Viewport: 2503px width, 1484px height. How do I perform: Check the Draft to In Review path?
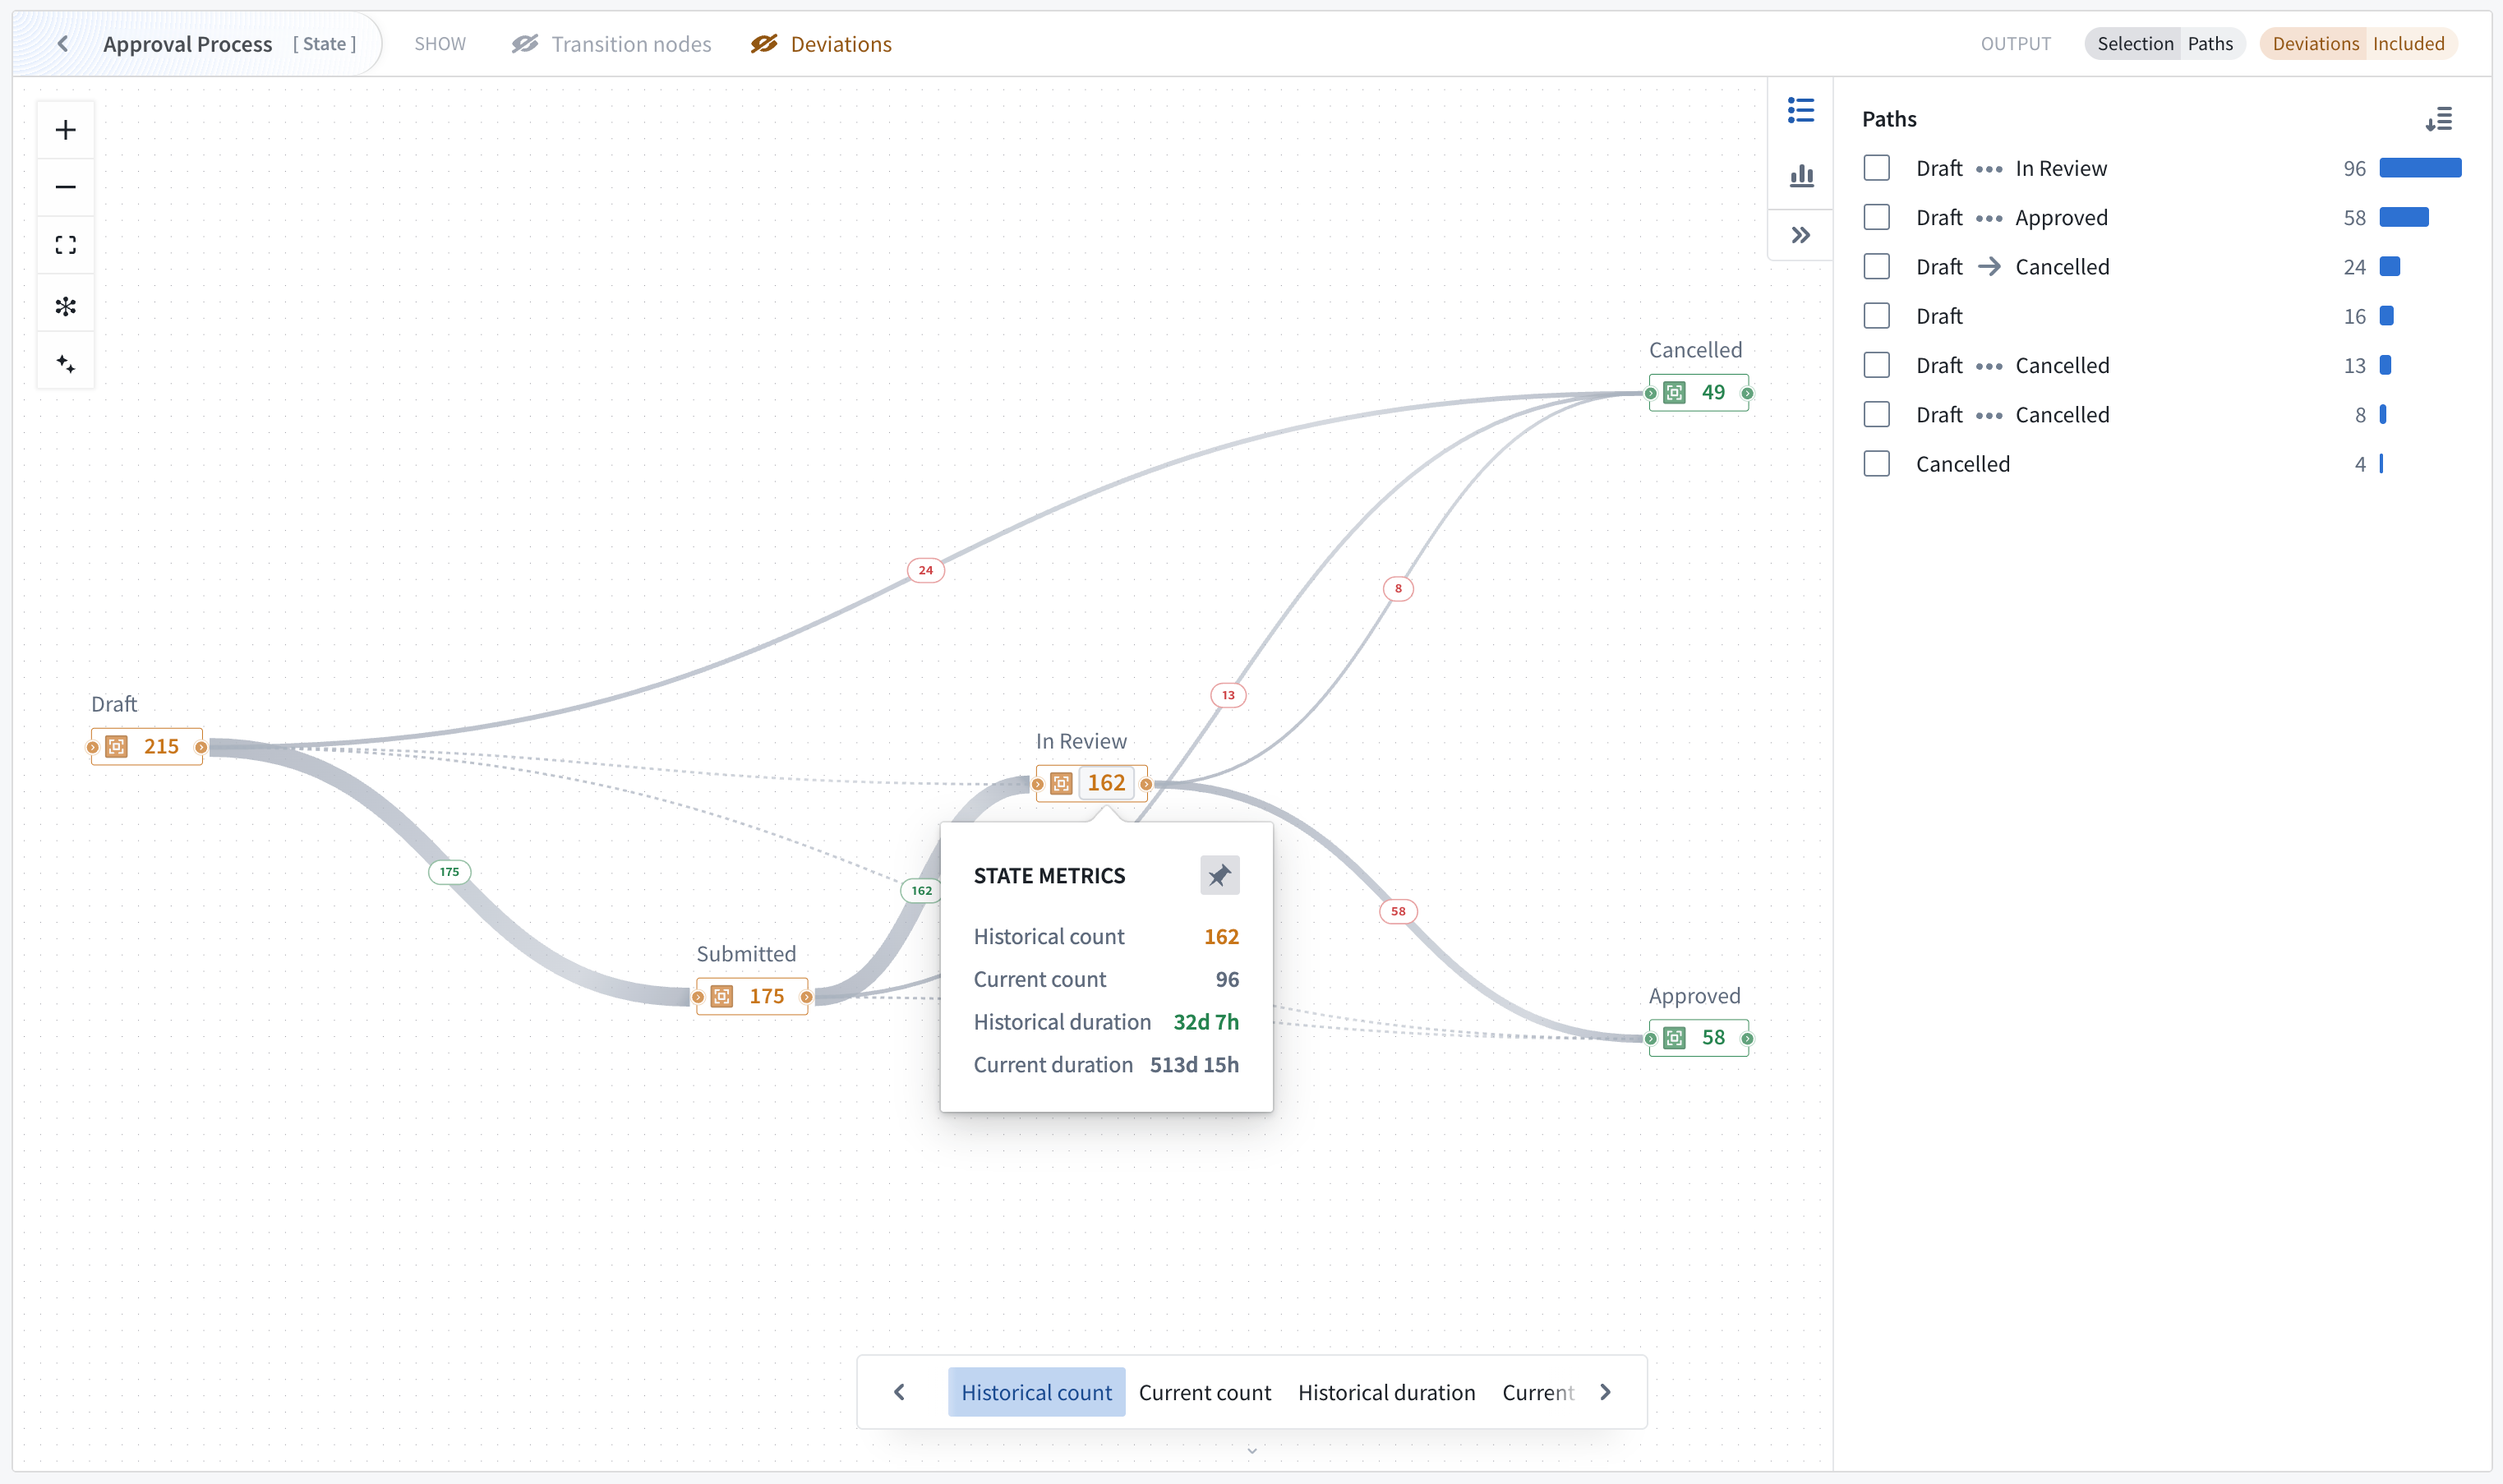coord(1877,168)
